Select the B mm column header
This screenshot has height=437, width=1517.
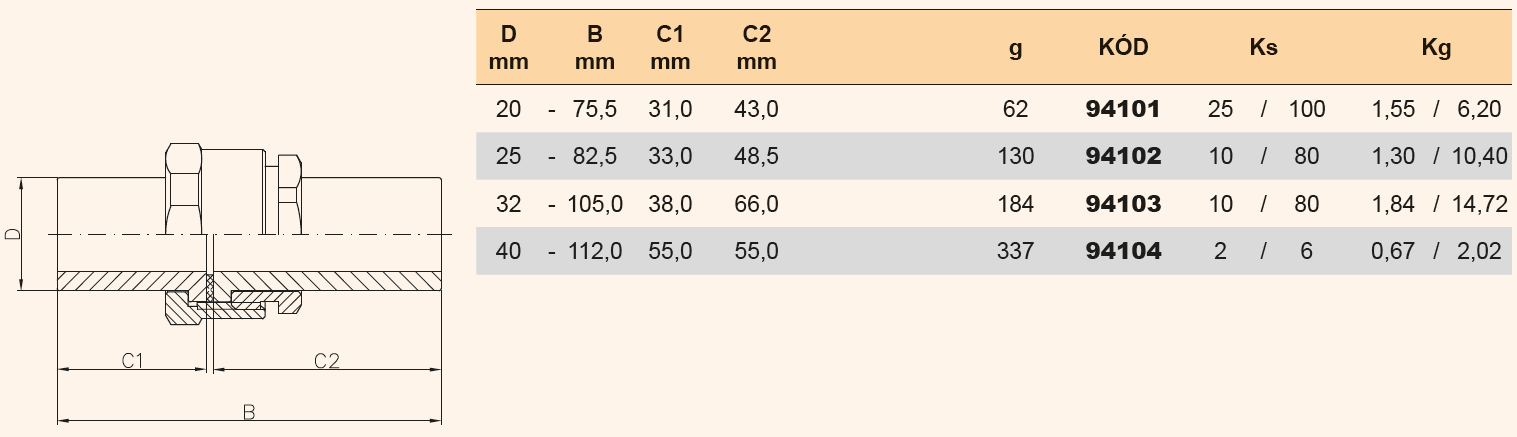pyautogui.click(x=594, y=47)
